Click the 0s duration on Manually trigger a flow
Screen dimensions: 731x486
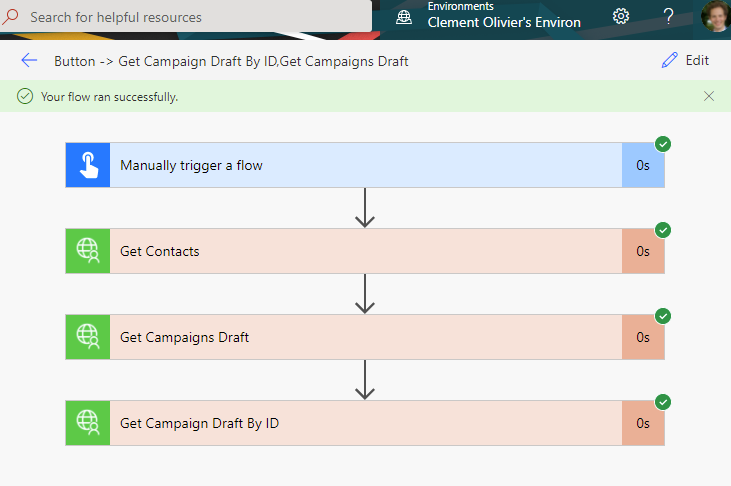point(643,166)
